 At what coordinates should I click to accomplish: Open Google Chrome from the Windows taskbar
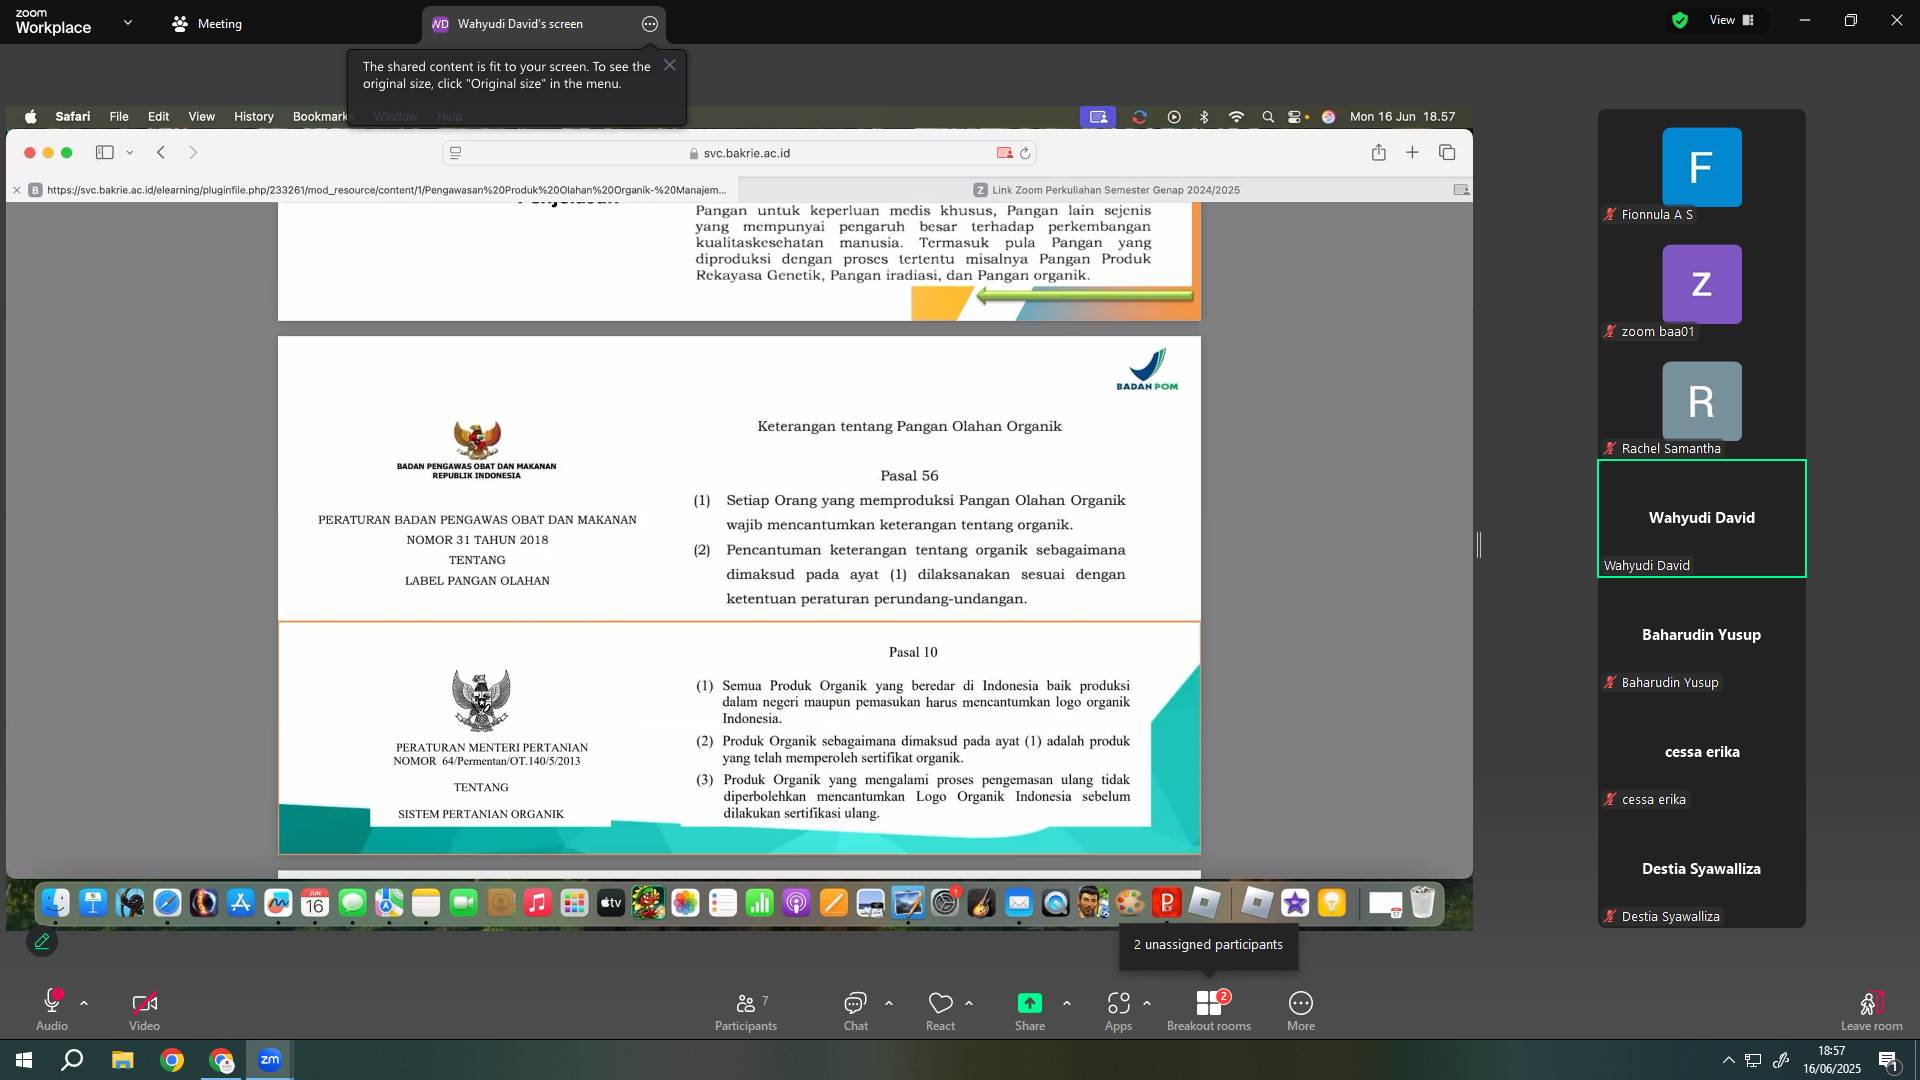(172, 1060)
